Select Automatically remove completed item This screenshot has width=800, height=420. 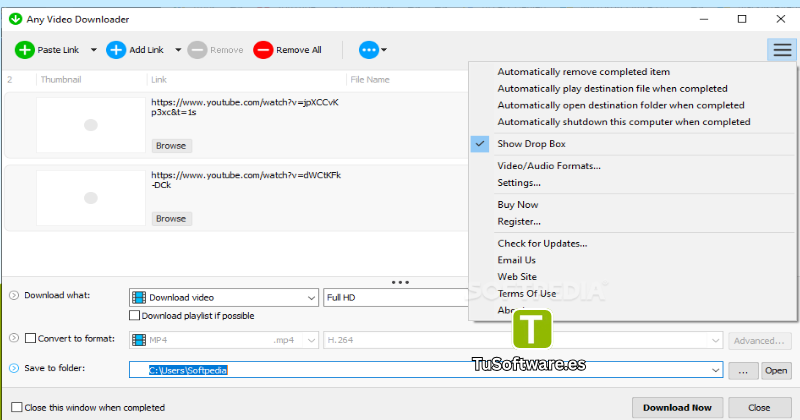tap(584, 72)
